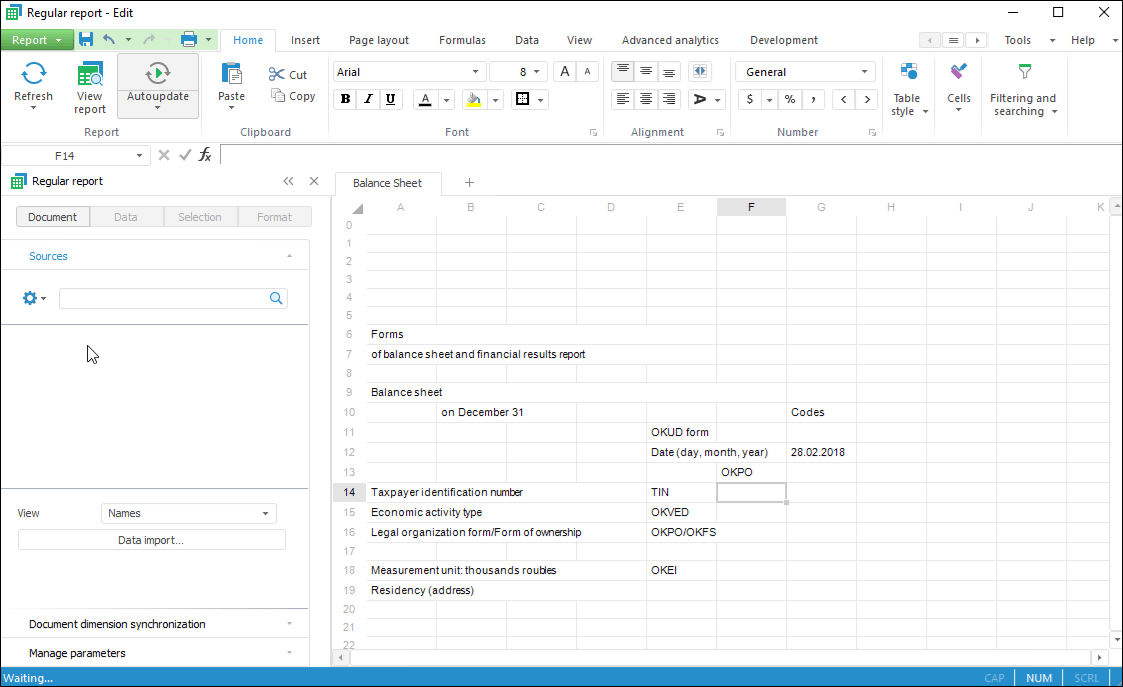This screenshot has width=1123, height=687.
Task: Click the merge cells icon
Action: click(x=699, y=72)
